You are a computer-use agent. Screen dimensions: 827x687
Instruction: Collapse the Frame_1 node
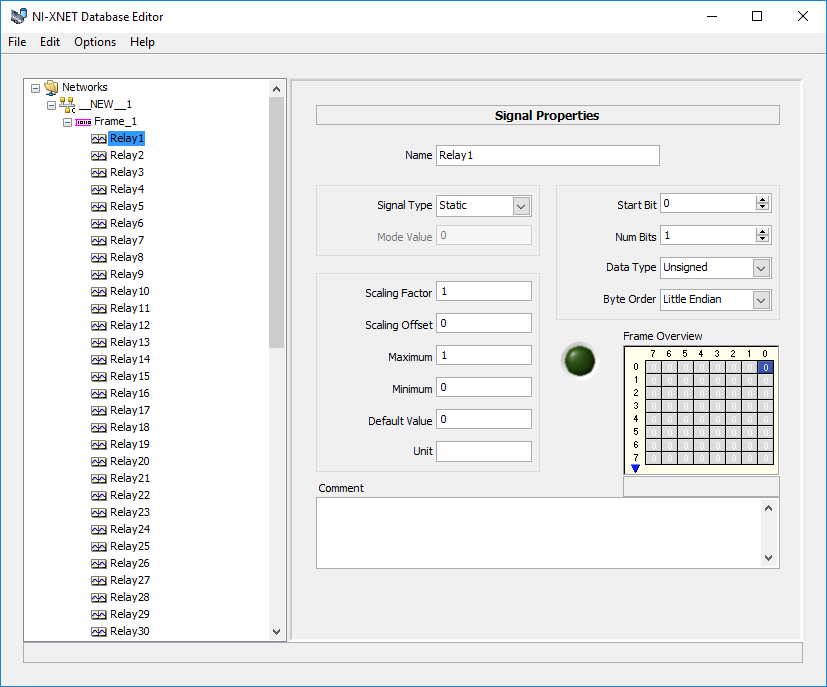[x=68, y=122]
